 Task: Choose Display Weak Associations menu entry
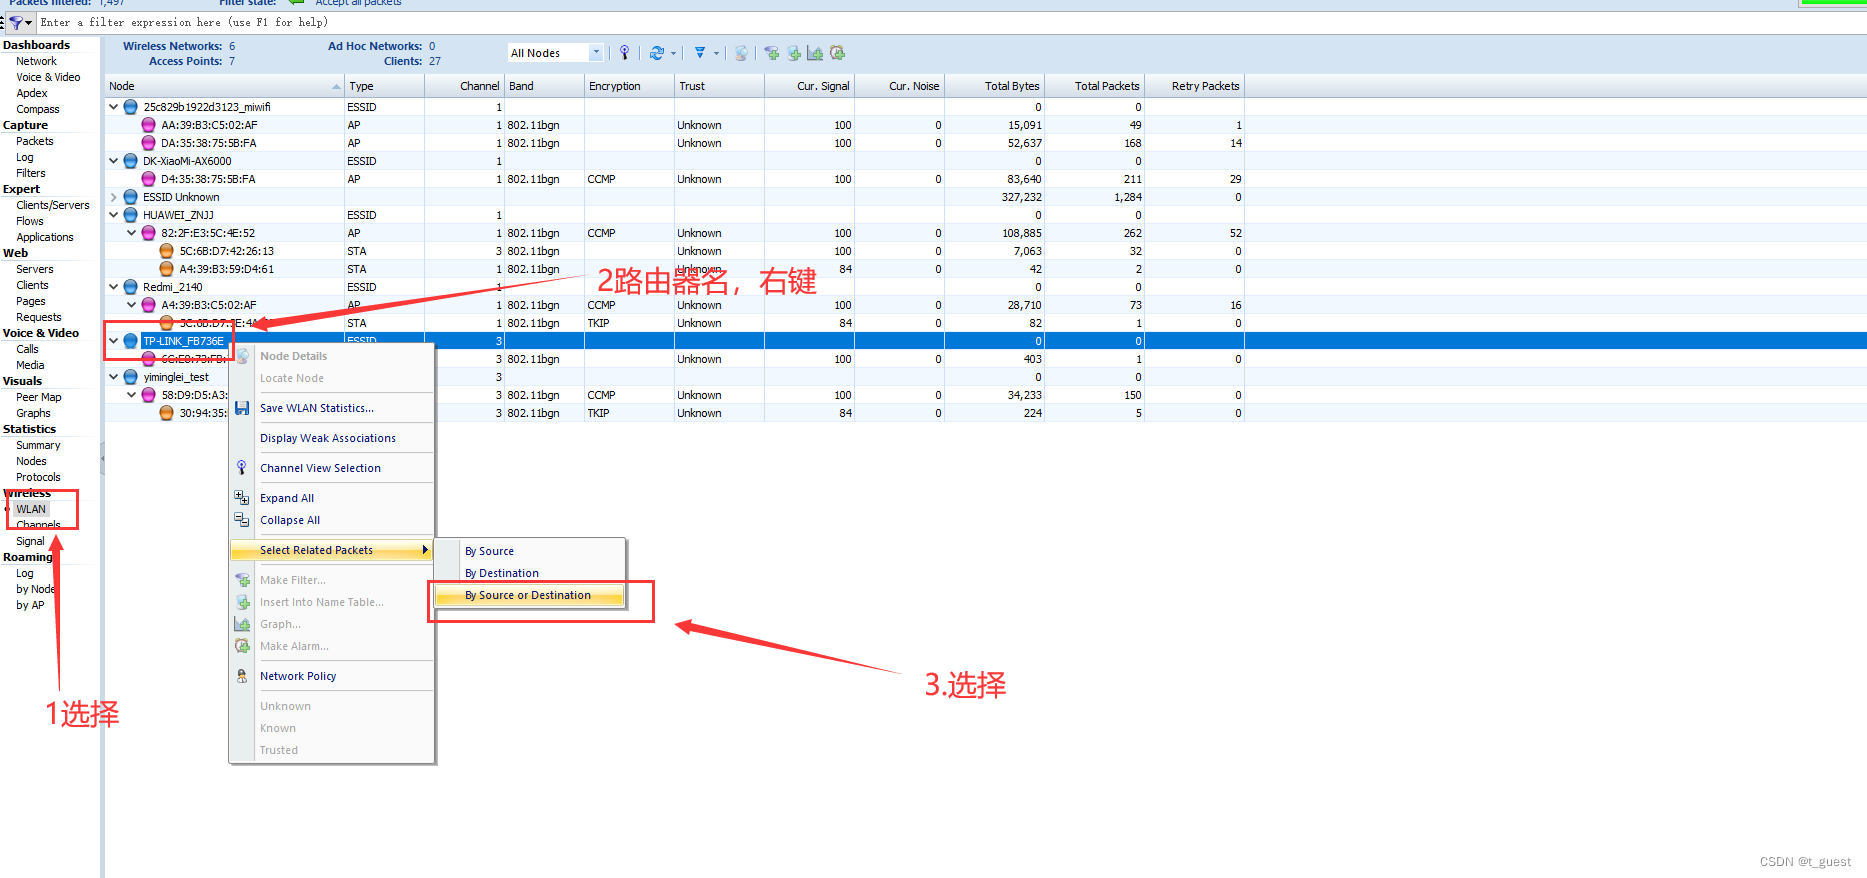(x=332, y=438)
